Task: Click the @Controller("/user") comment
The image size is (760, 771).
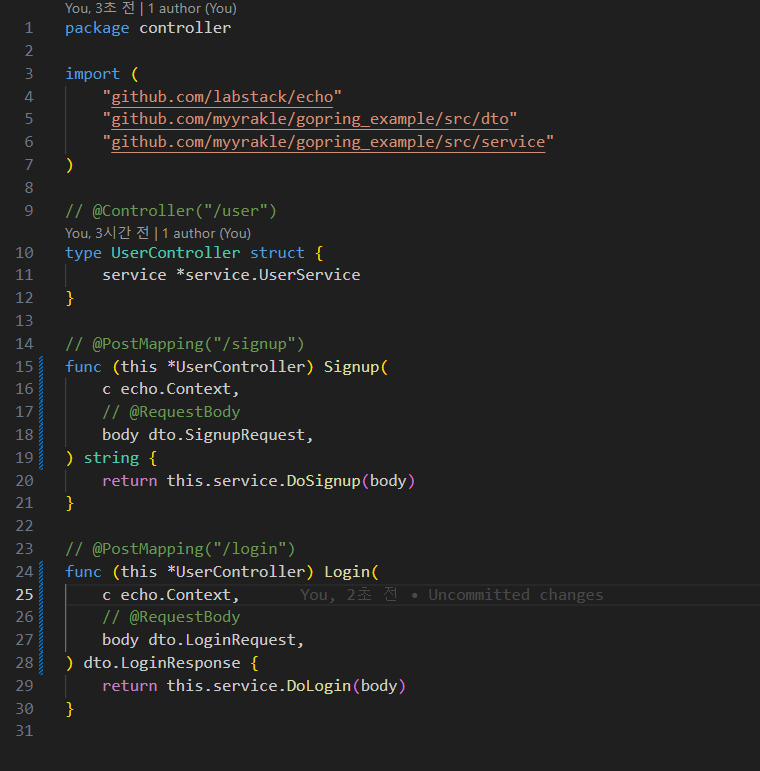Action: [170, 210]
